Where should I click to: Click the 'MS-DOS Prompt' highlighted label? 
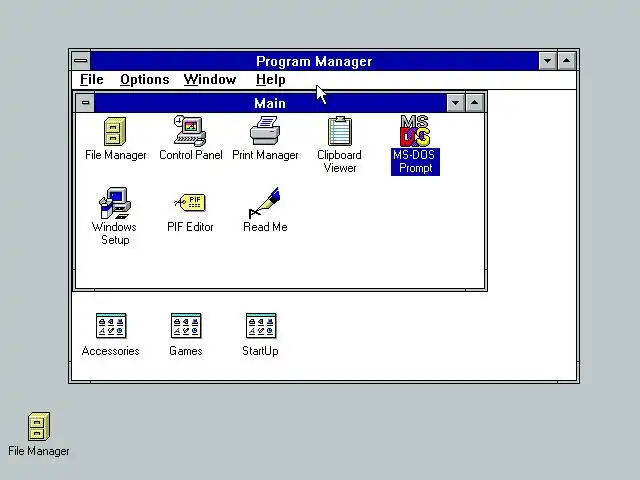click(x=415, y=162)
